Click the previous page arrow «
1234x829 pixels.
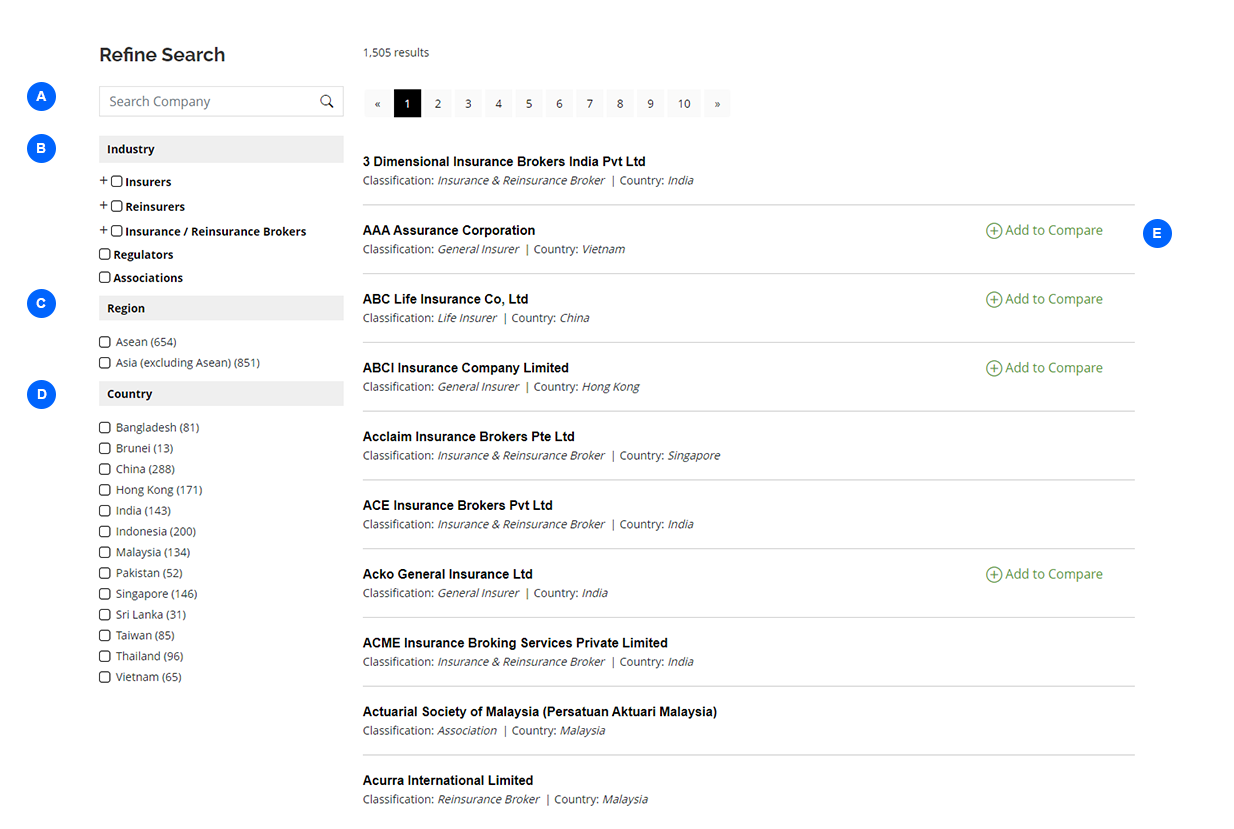(377, 103)
